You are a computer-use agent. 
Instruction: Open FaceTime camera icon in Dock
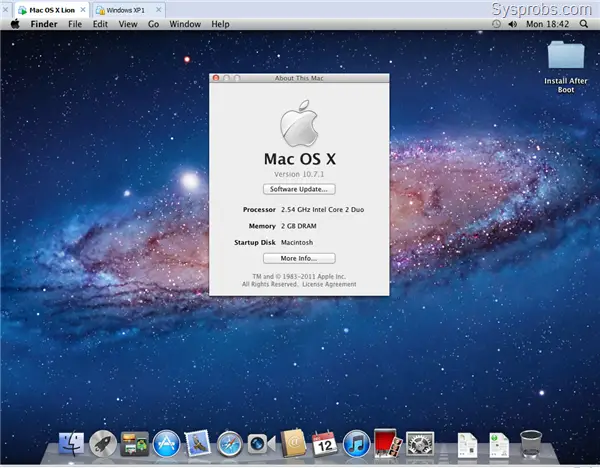pos(261,444)
